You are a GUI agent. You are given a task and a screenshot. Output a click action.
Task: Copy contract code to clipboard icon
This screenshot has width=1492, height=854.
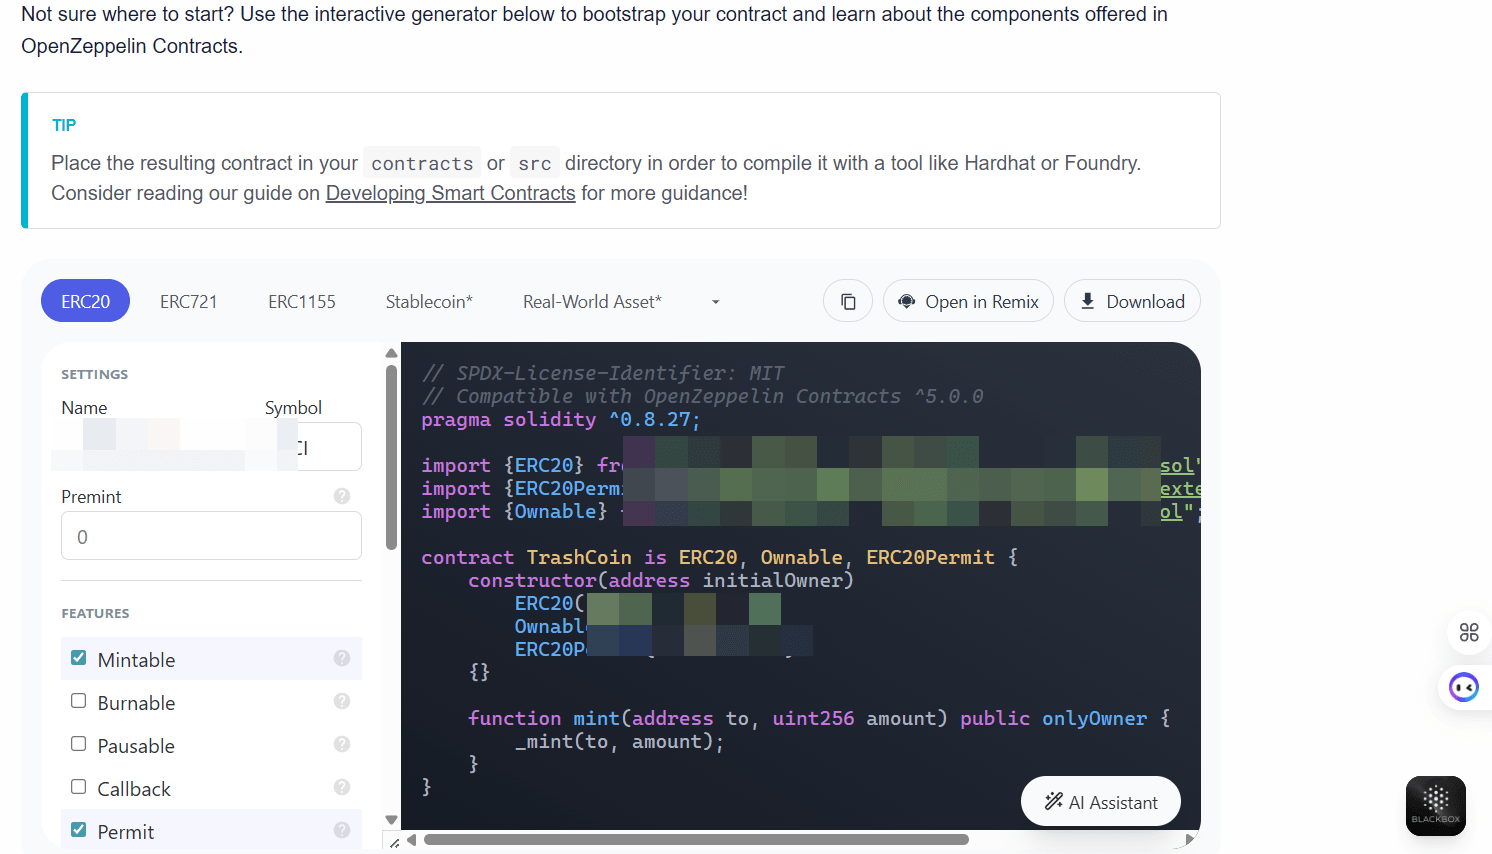click(x=848, y=301)
